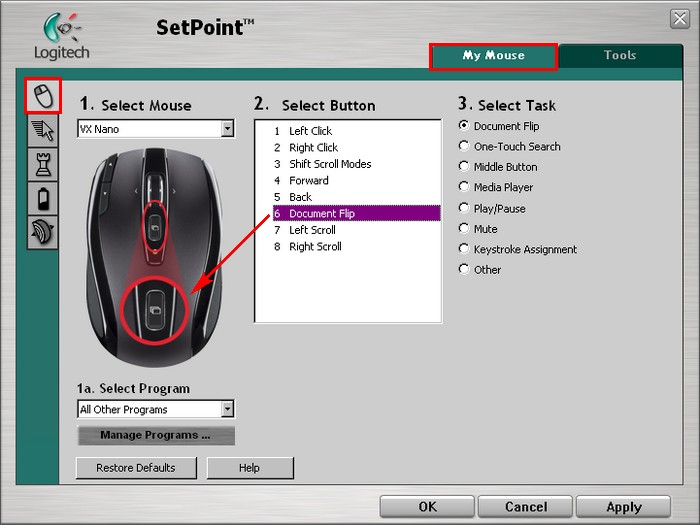Confirm with the OK button
The width and height of the screenshot is (700, 525).
pos(427,507)
